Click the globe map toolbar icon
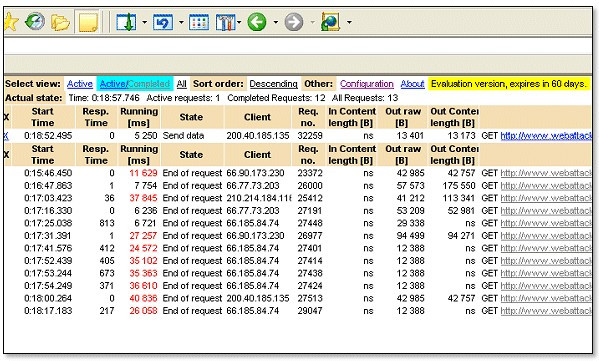Viewport: 599px width, 361px height. click(330, 22)
